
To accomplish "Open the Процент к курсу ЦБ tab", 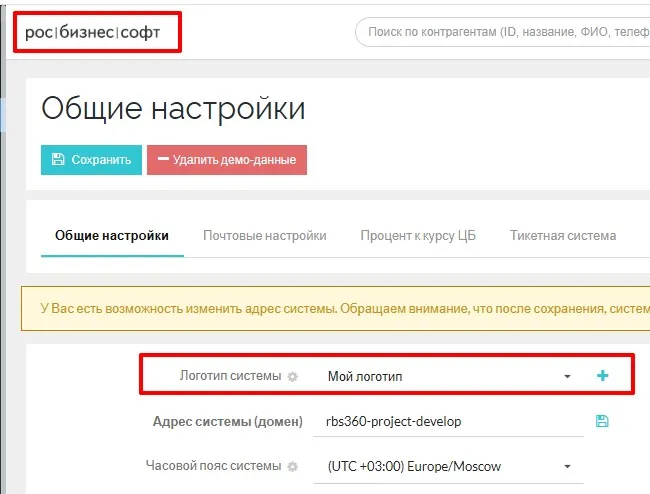I will click(418, 236).
